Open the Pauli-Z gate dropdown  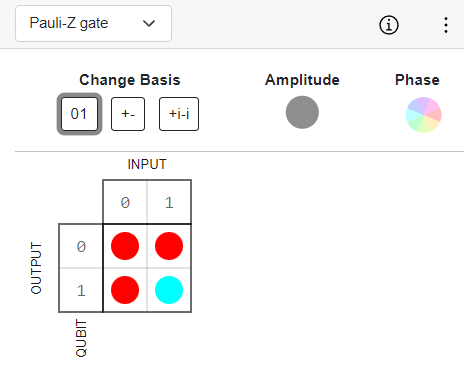[93, 23]
